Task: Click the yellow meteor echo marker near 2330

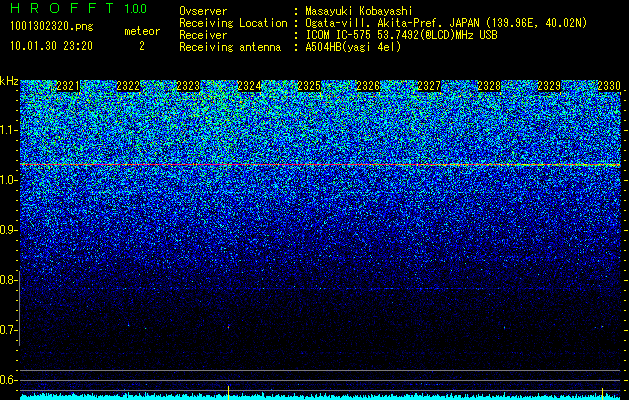Action: (602, 394)
